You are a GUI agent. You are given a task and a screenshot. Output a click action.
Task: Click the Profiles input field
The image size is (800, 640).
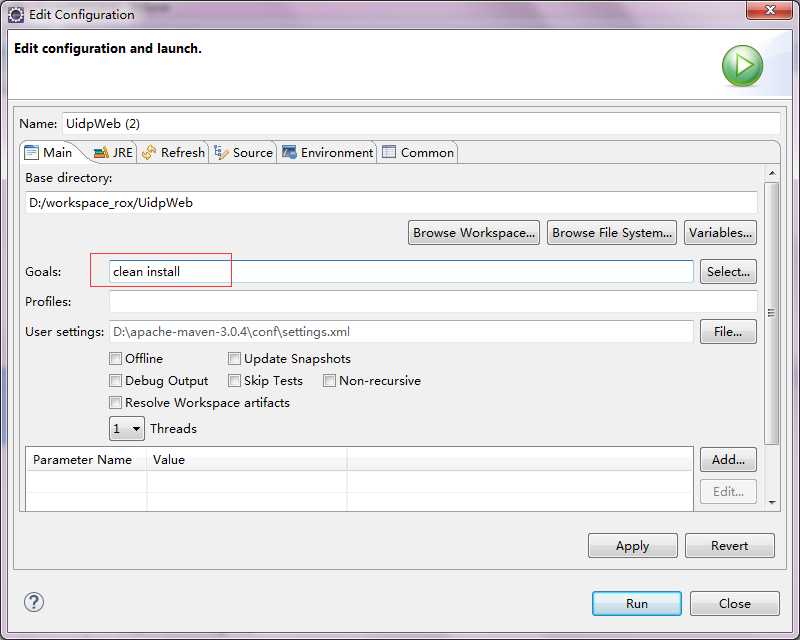click(x=433, y=302)
